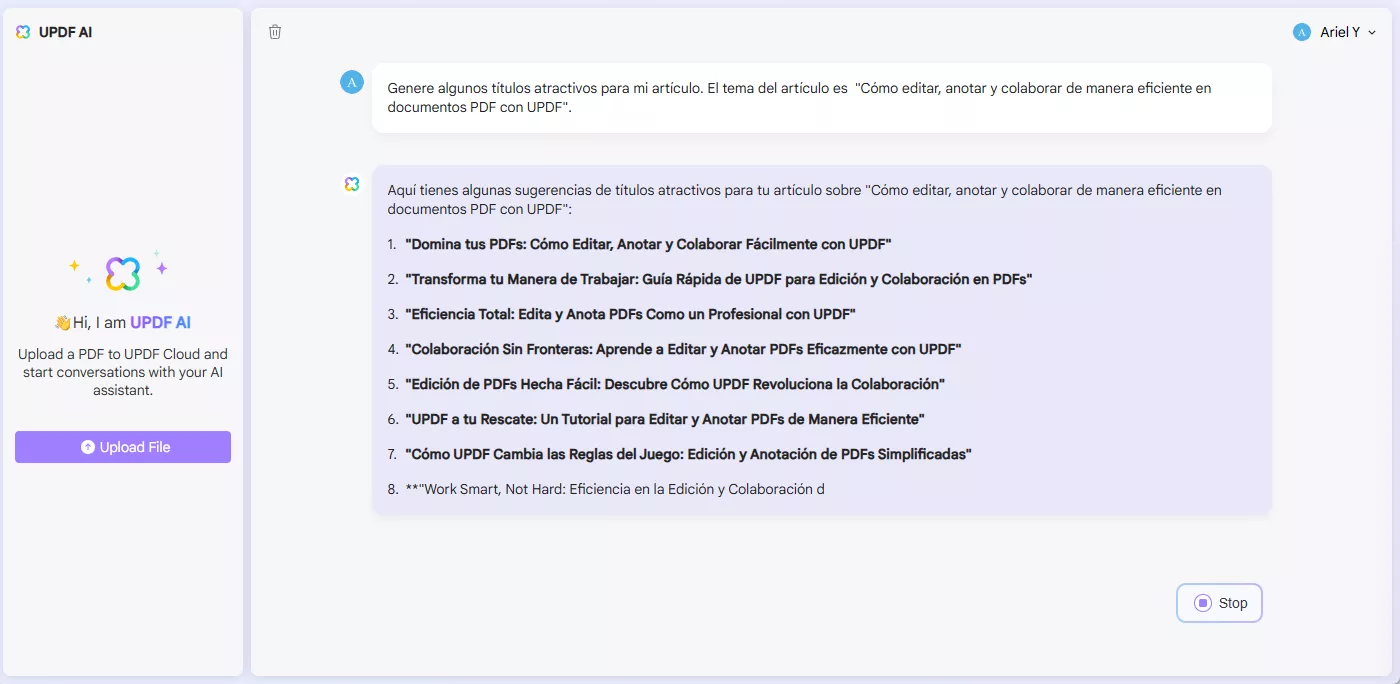Click title 2 "Transforma tu Manera de Trabajar" line
Screen dimensions: 1400x684
point(718,279)
